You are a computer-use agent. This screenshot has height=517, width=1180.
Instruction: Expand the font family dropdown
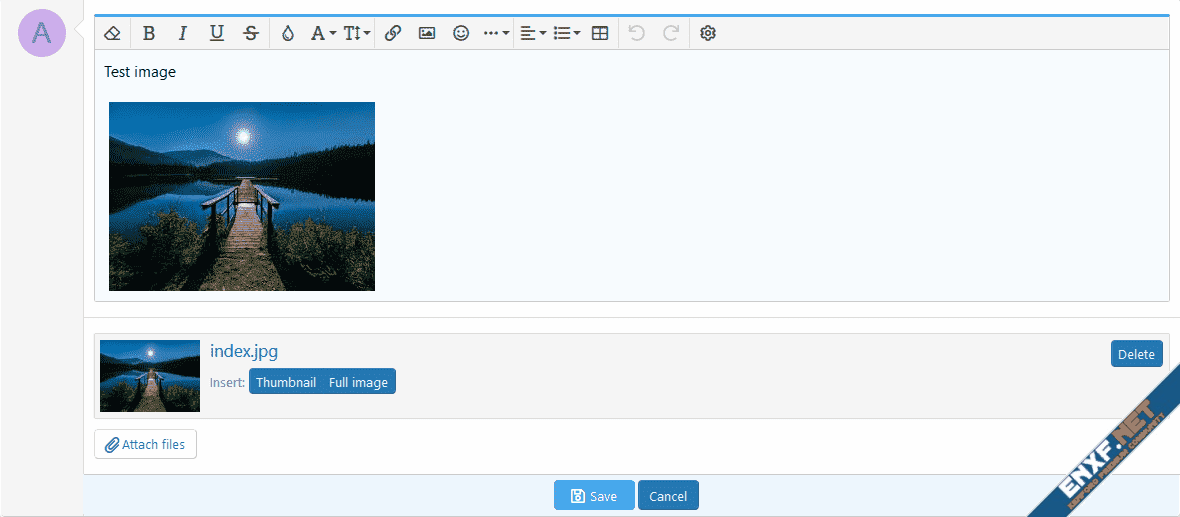coord(323,33)
